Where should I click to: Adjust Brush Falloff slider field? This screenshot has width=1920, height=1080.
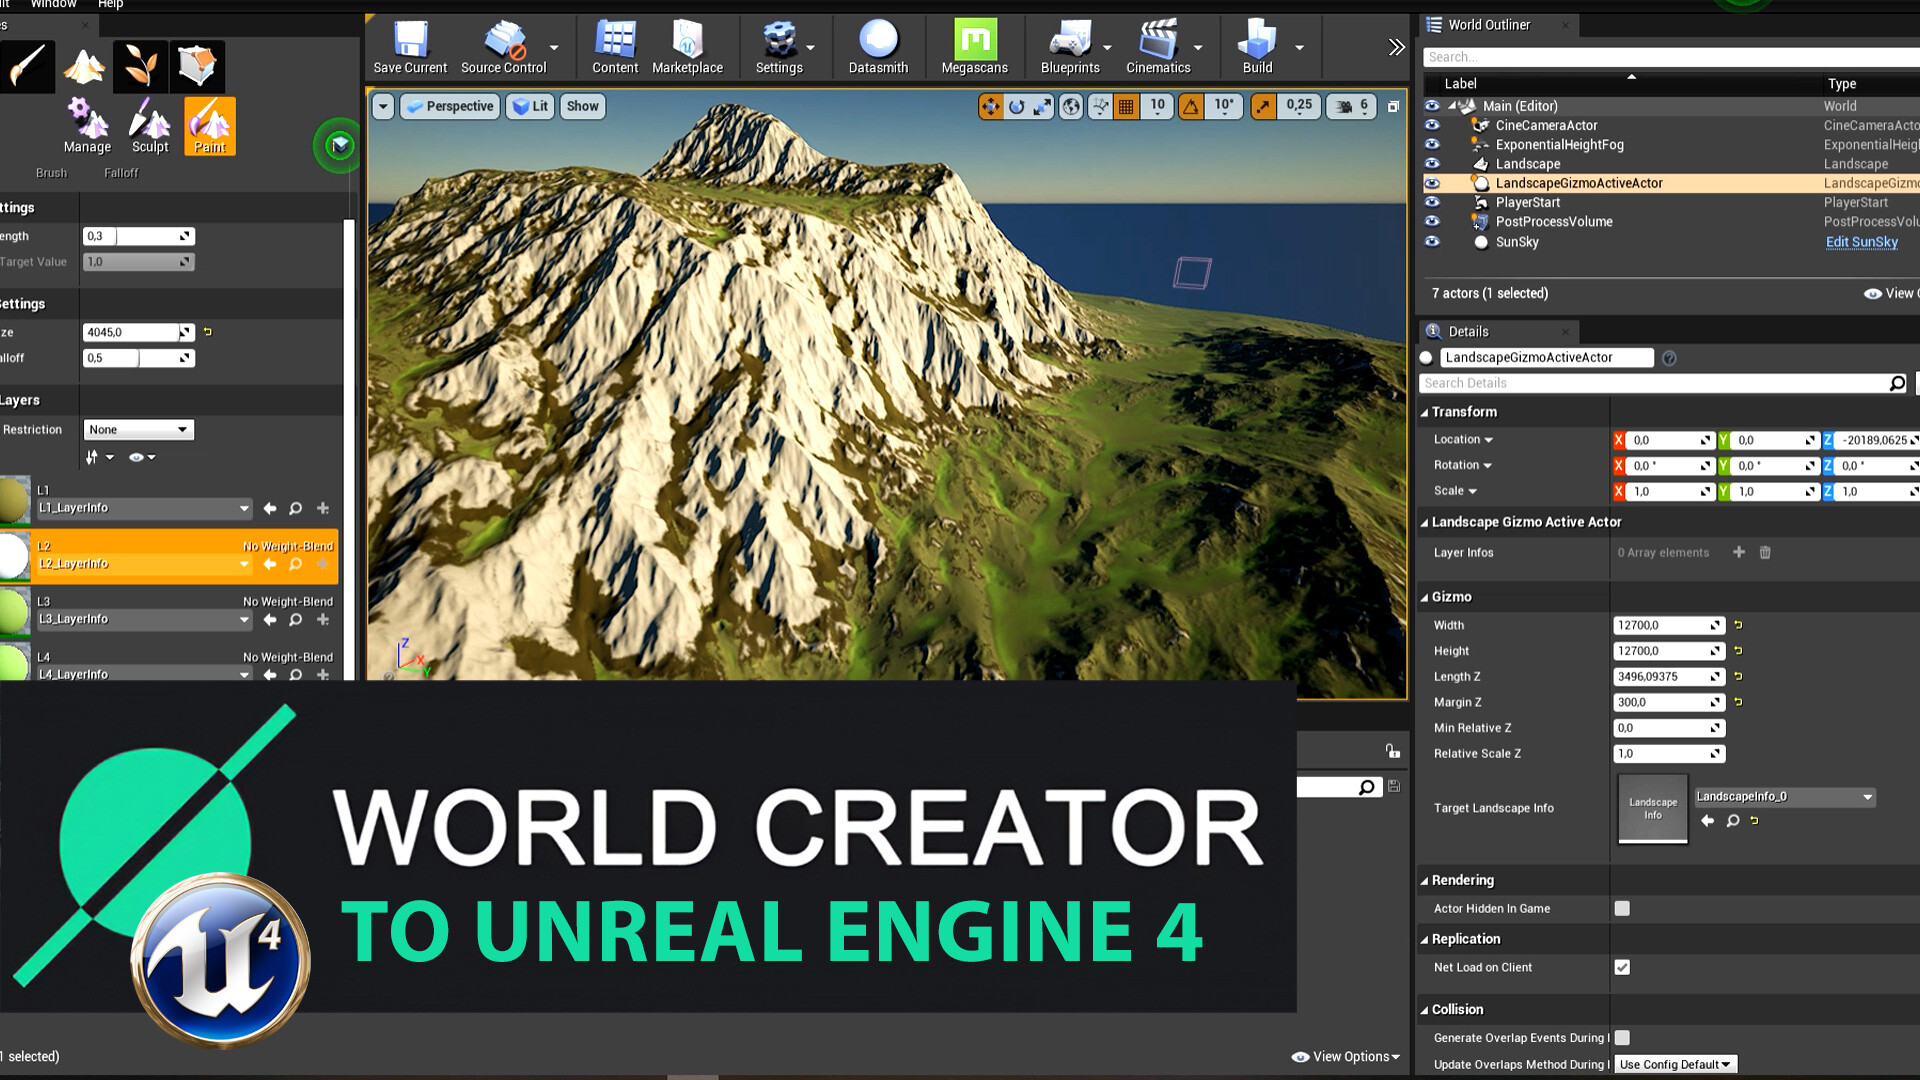(x=138, y=358)
